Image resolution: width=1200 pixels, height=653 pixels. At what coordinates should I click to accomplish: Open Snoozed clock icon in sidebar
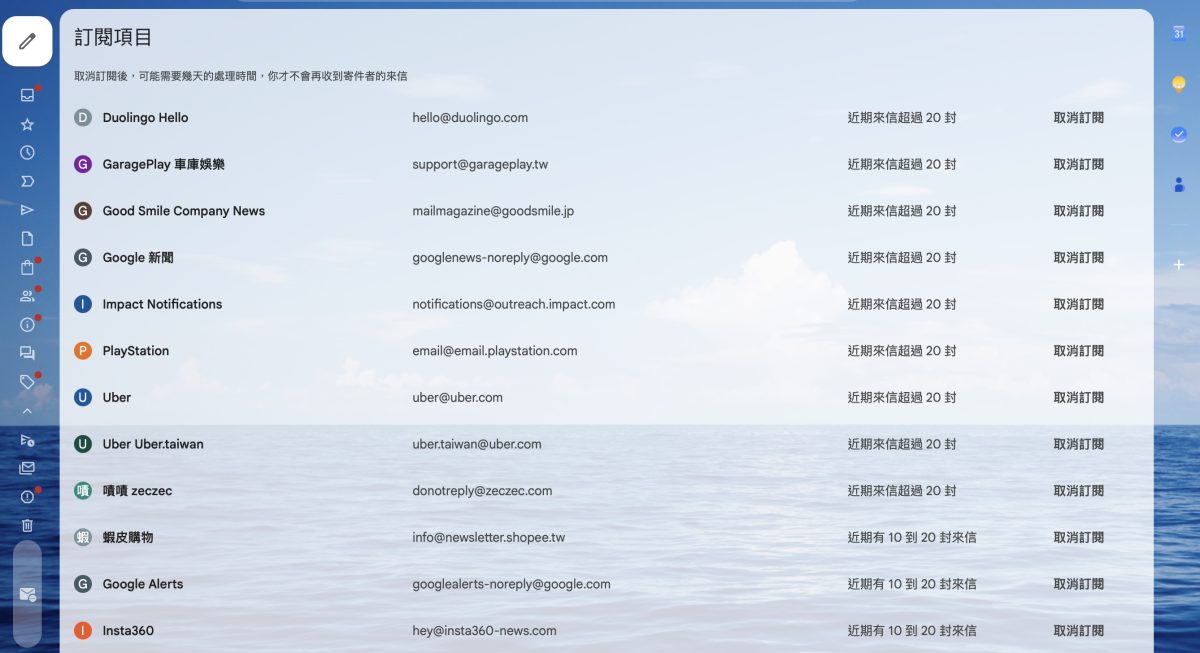pos(27,153)
